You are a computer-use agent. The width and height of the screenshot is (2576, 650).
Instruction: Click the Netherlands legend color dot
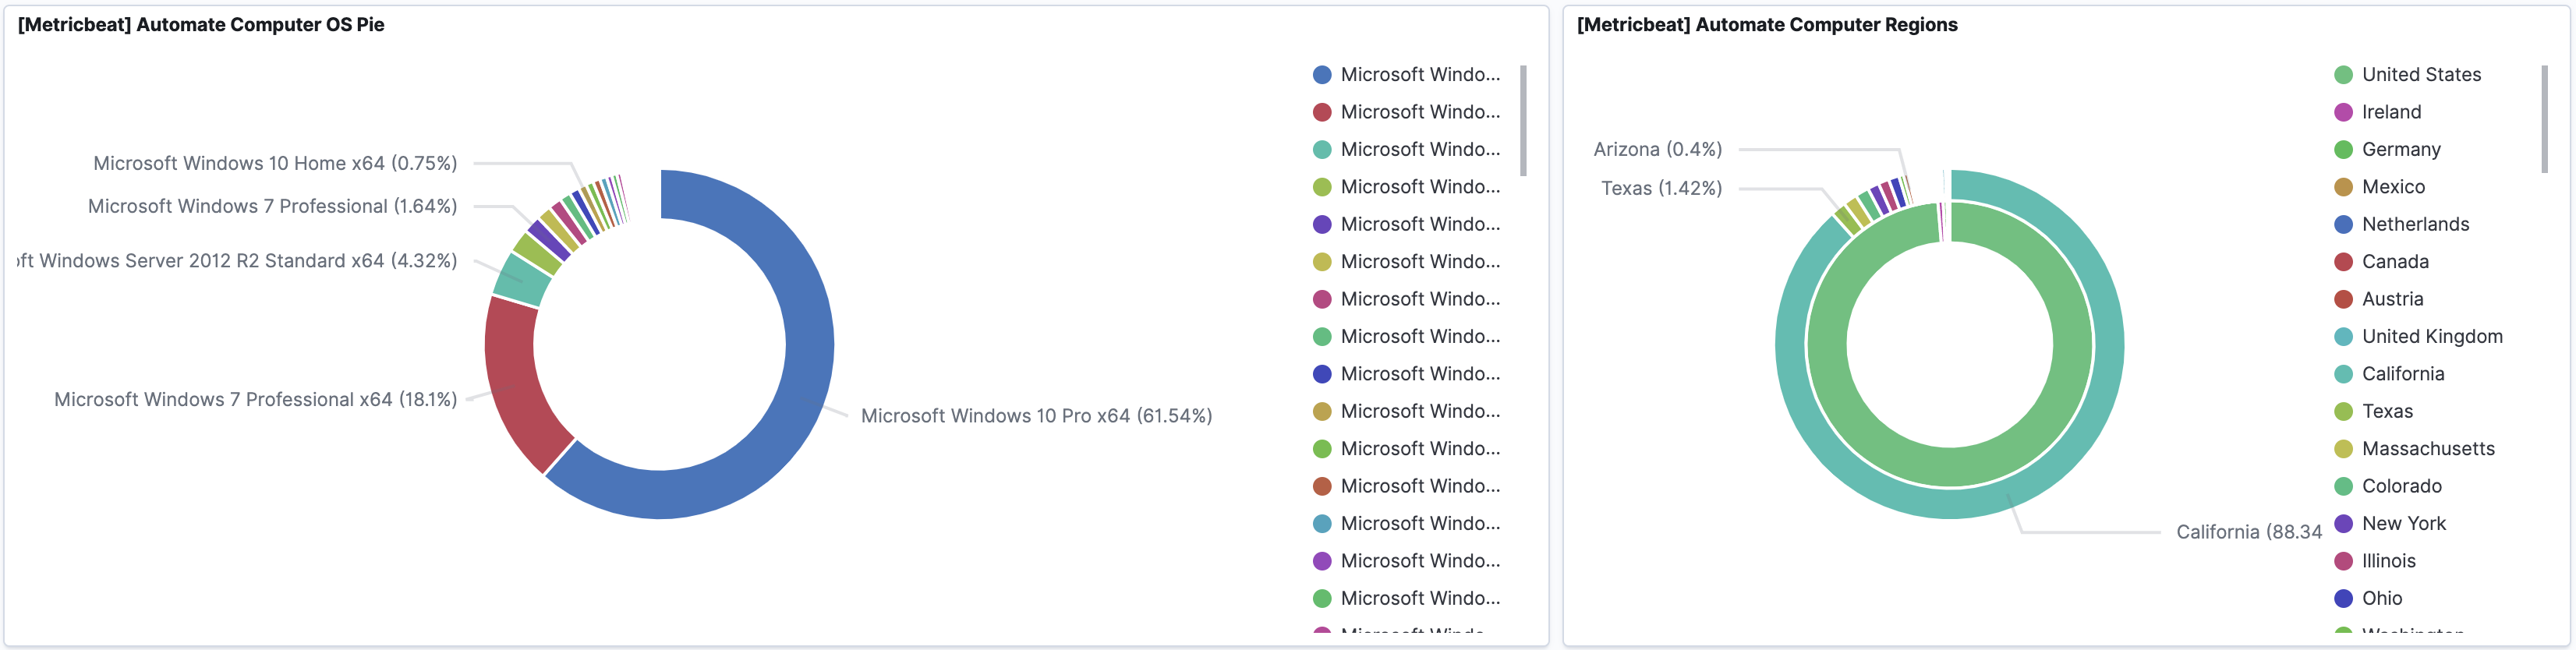(2342, 224)
